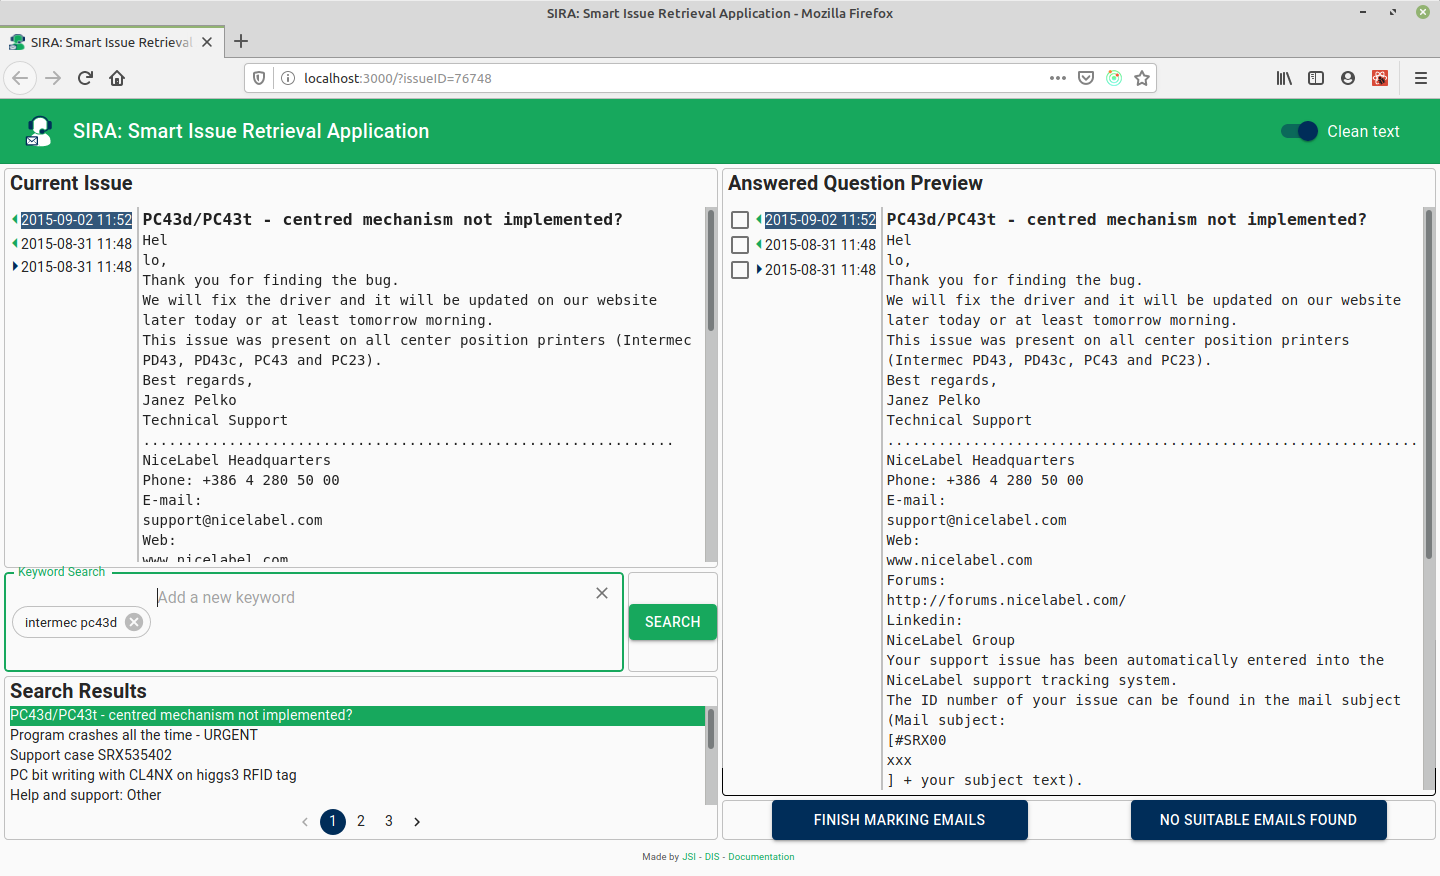Clear the keyword search field X
This screenshot has height=876, width=1440.
(x=602, y=593)
